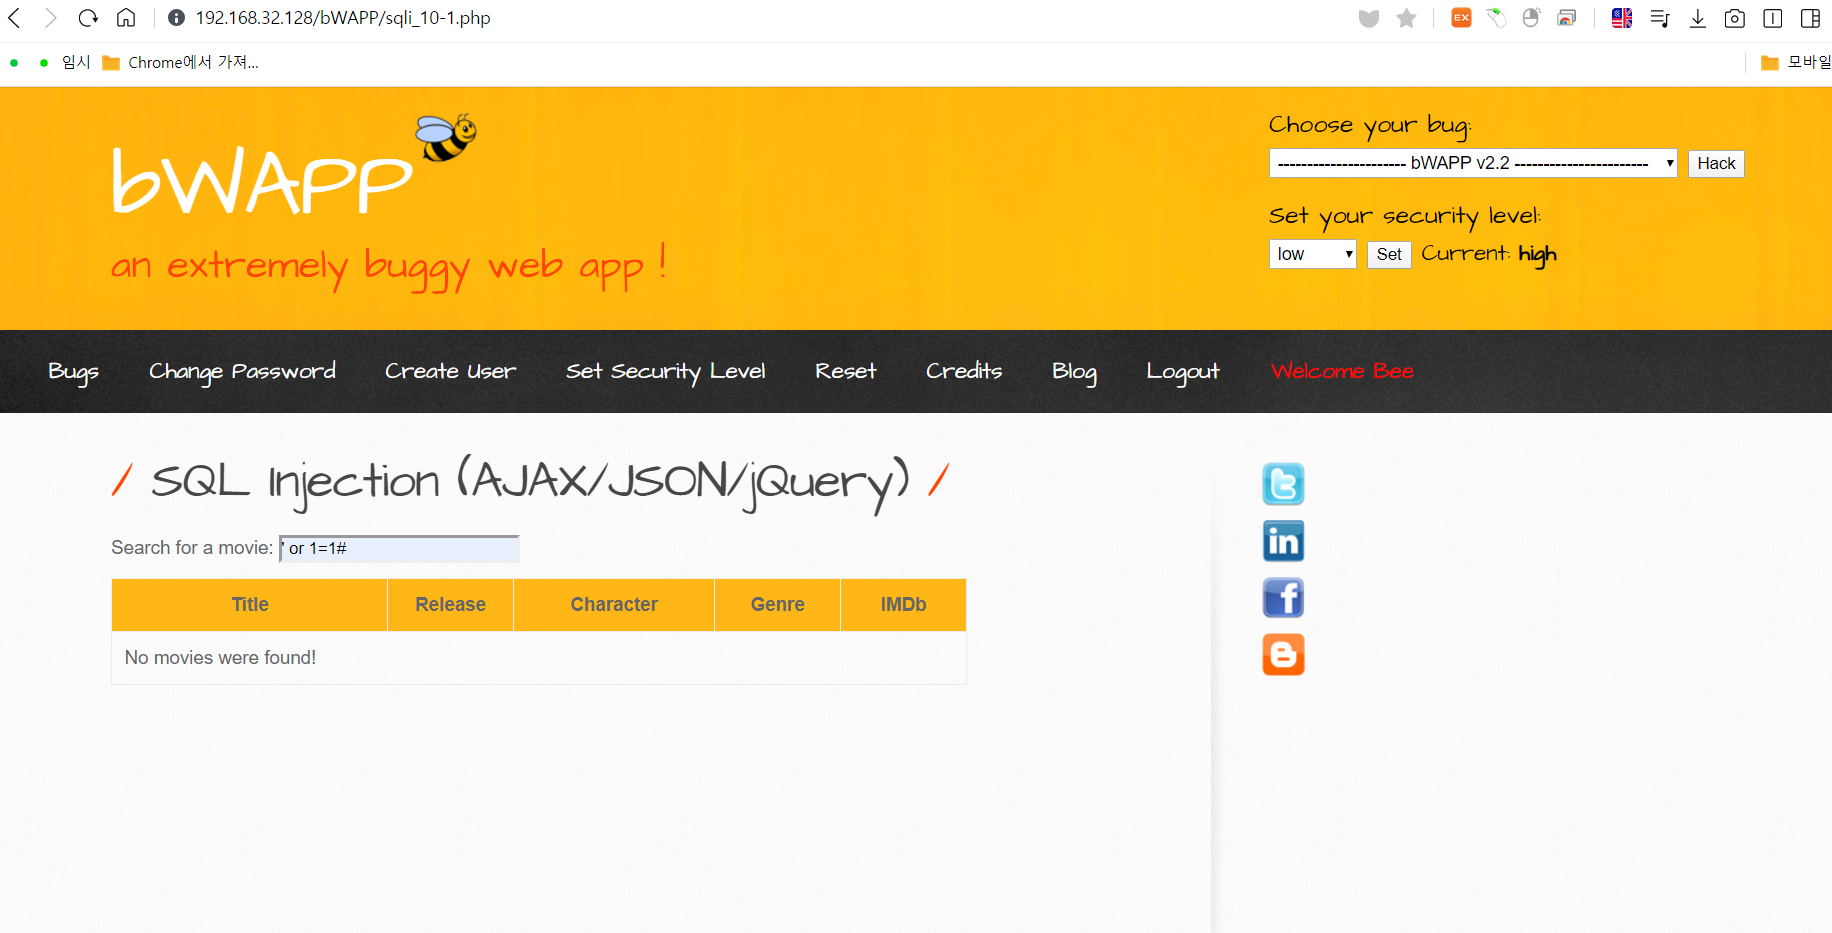This screenshot has width=1832, height=933.
Task: Click the Set security level button
Action: click(x=1389, y=254)
